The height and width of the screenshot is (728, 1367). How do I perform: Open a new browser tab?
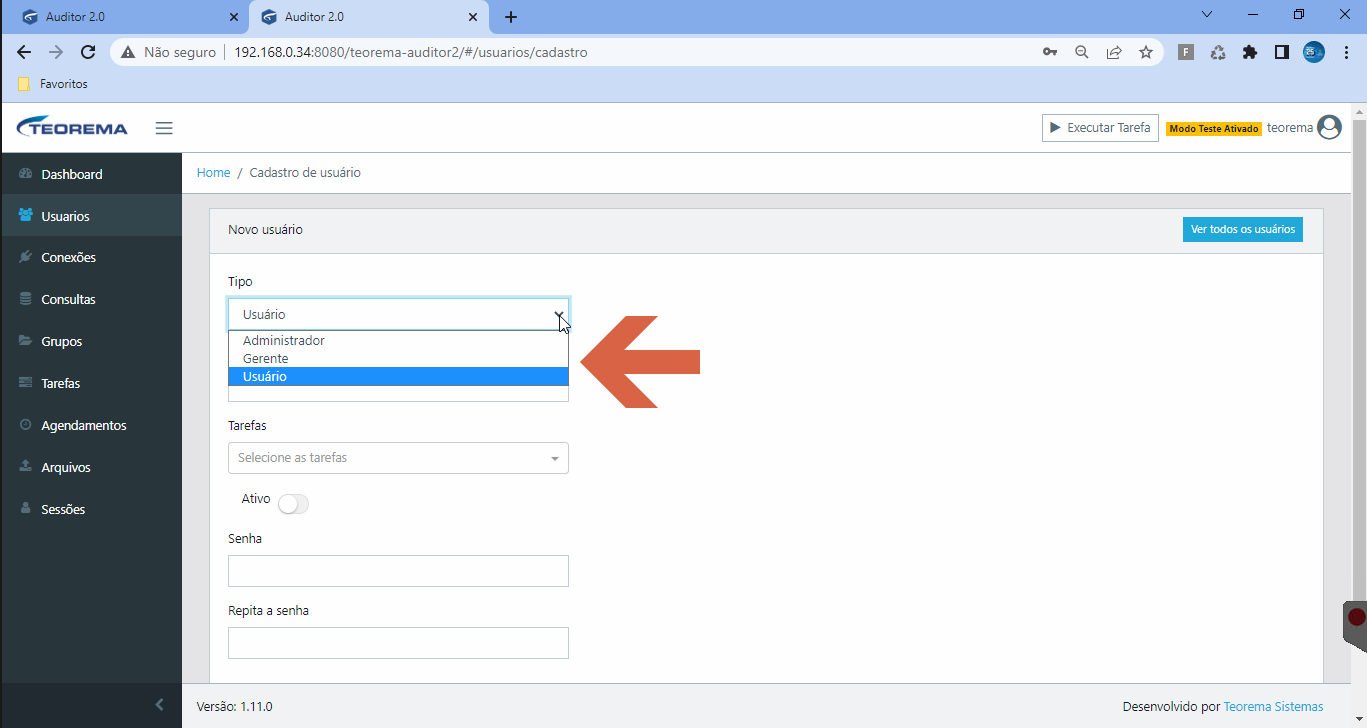(511, 17)
